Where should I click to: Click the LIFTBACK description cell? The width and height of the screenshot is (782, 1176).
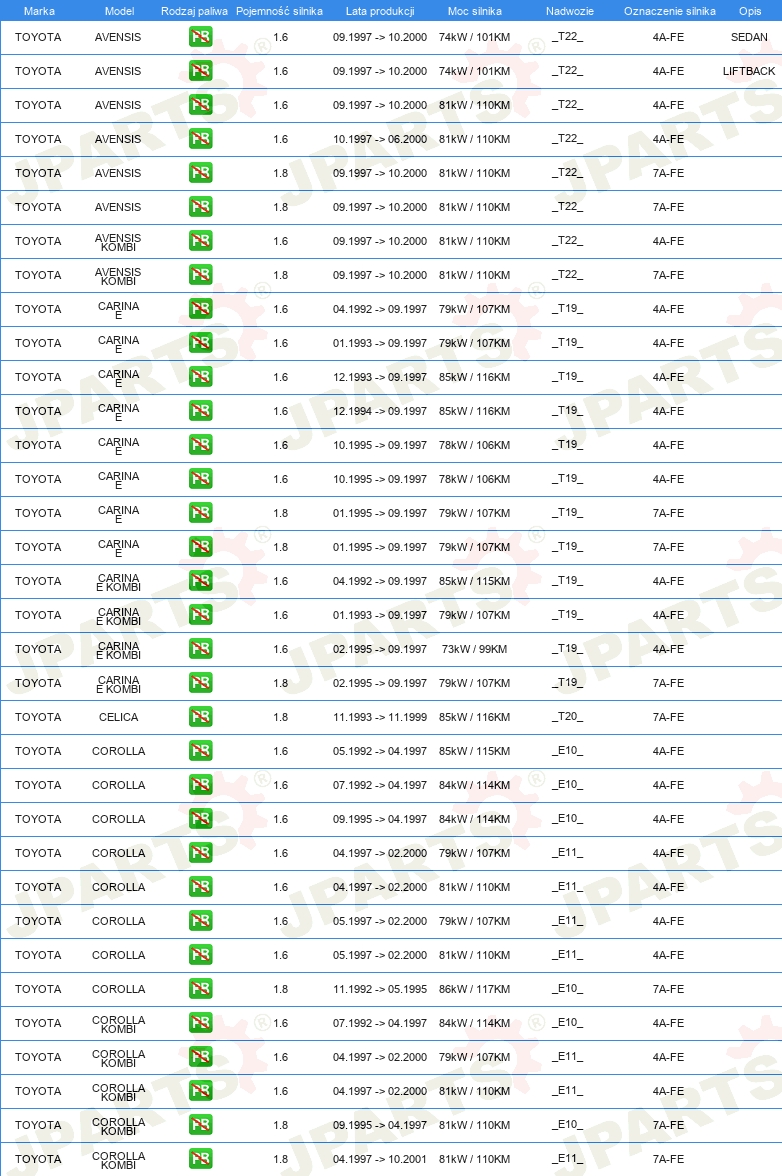pyautogui.click(x=749, y=70)
